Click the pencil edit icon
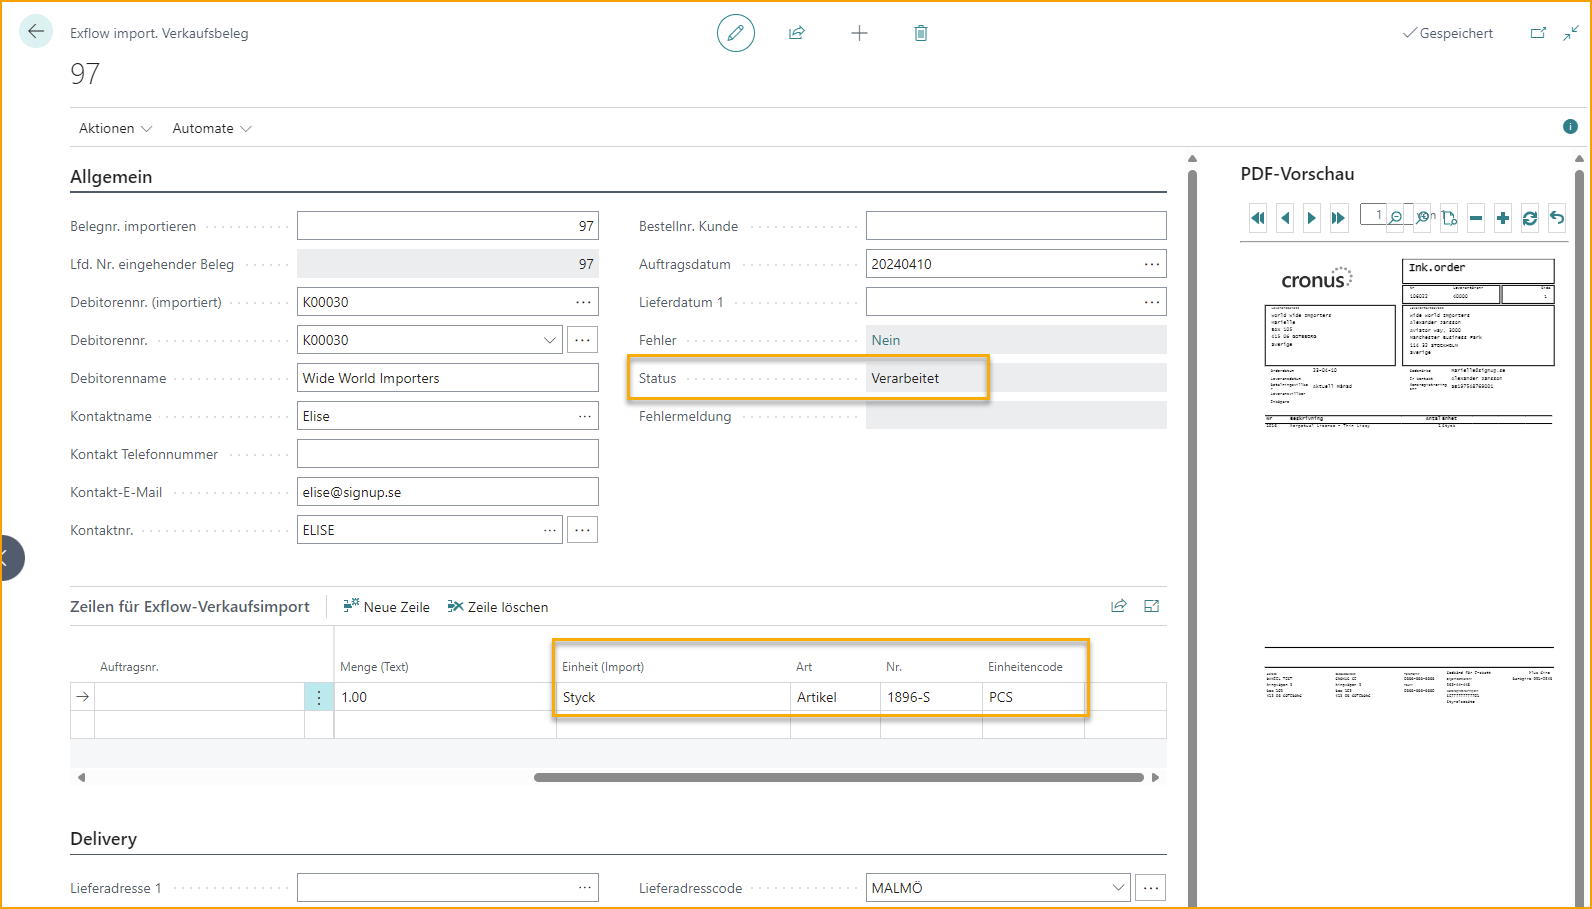 click(735, 33)
